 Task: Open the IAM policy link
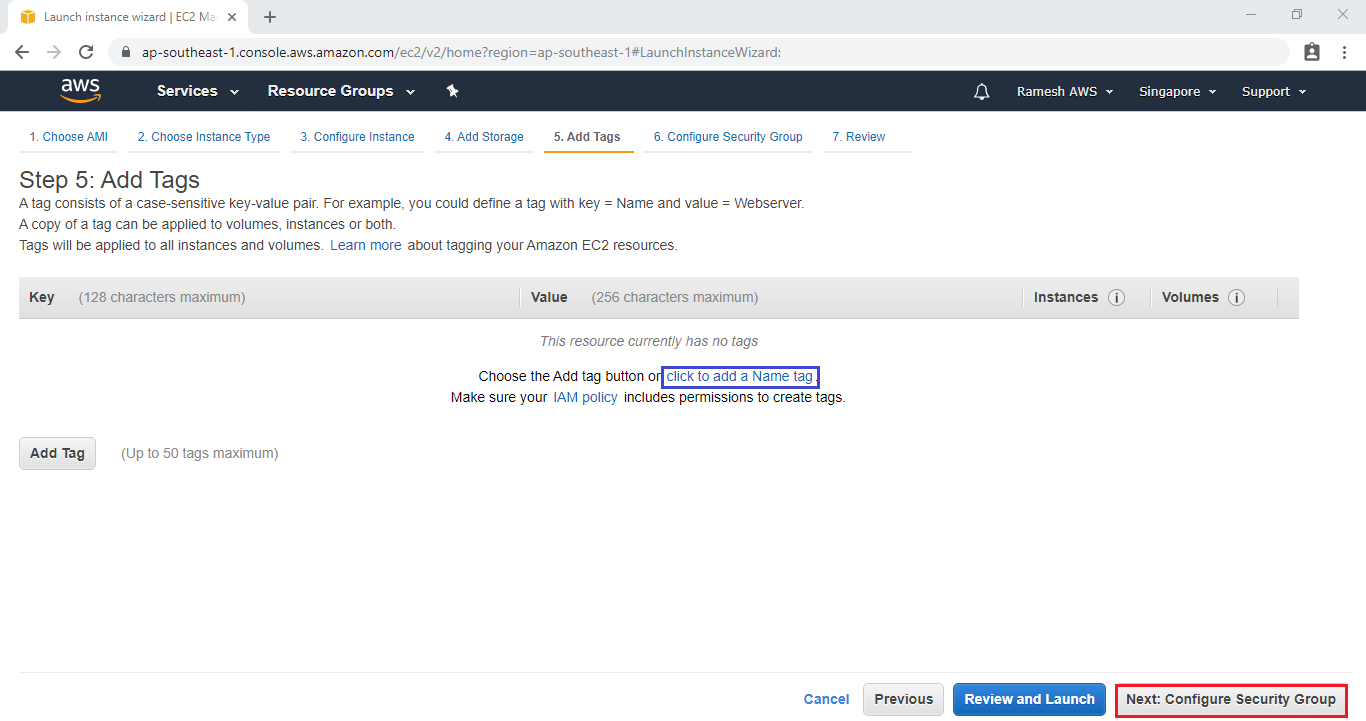(x=585, y=397)
